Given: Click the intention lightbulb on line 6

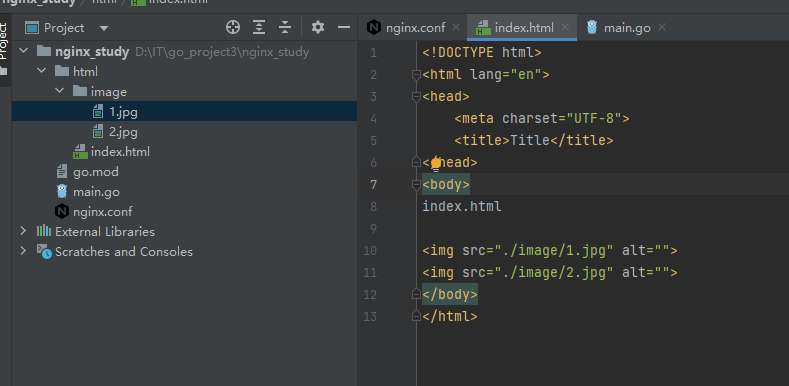Looking at the screenshot, I should click(436, 163).
